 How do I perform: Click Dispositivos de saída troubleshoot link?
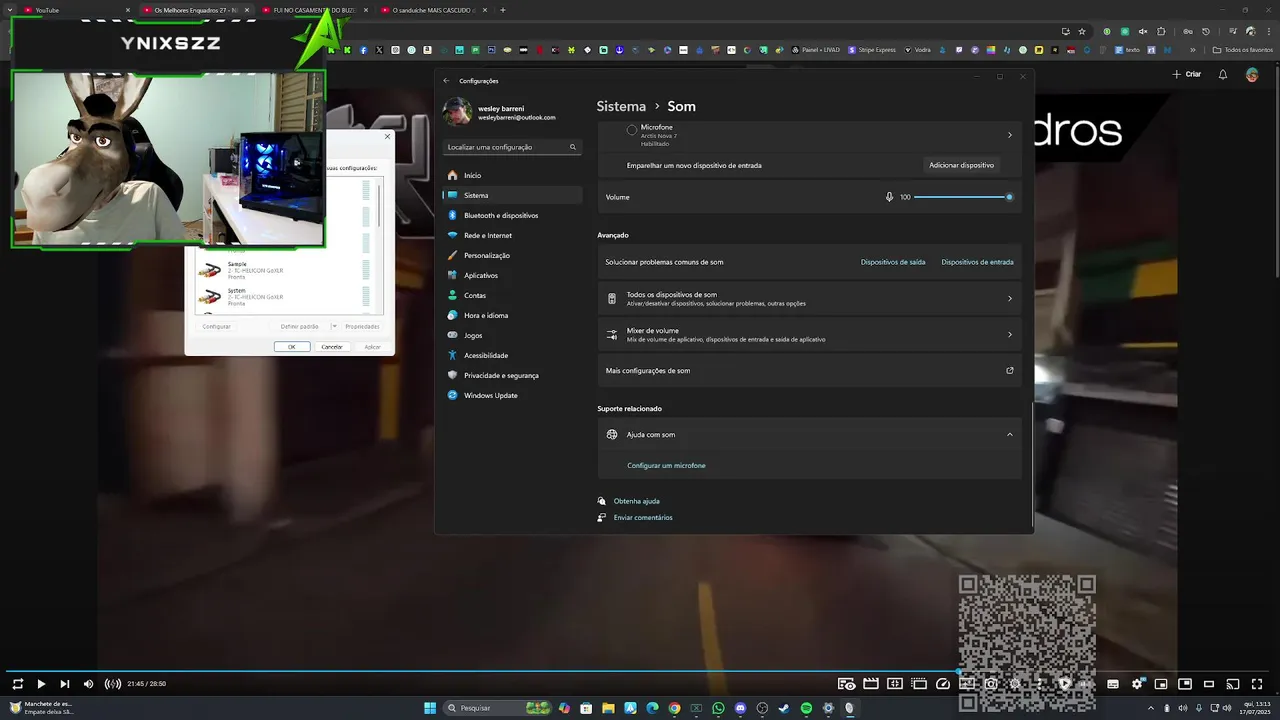point(893,262)
